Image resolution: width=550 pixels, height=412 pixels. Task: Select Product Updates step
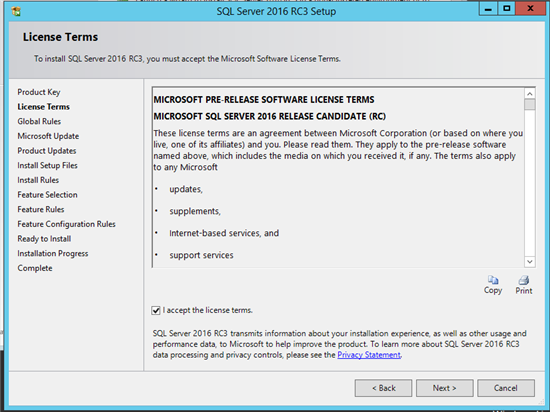click(47, 151)
